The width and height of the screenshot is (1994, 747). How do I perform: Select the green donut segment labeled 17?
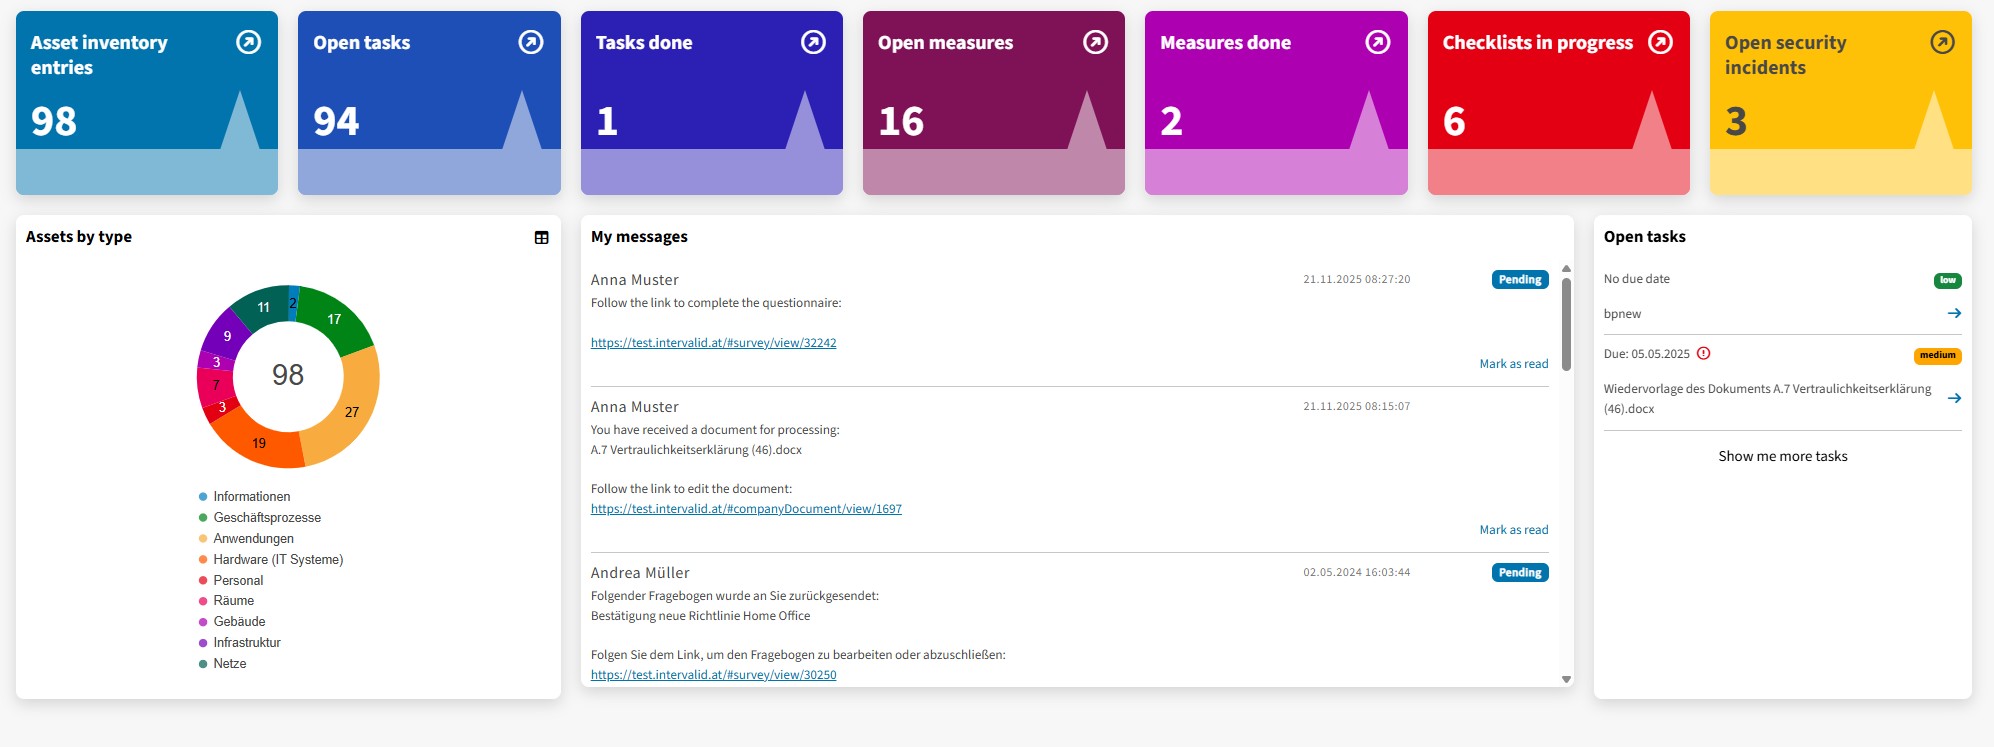336,319
